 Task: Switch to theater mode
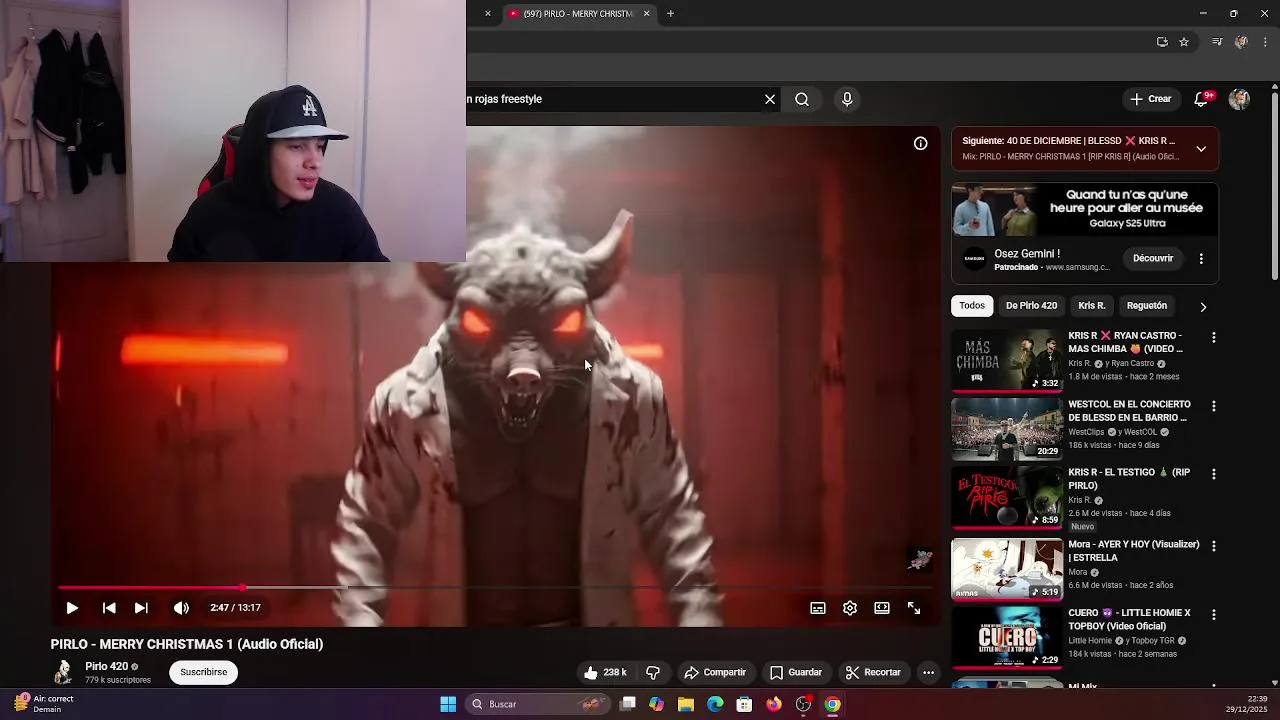pos(882,608)
